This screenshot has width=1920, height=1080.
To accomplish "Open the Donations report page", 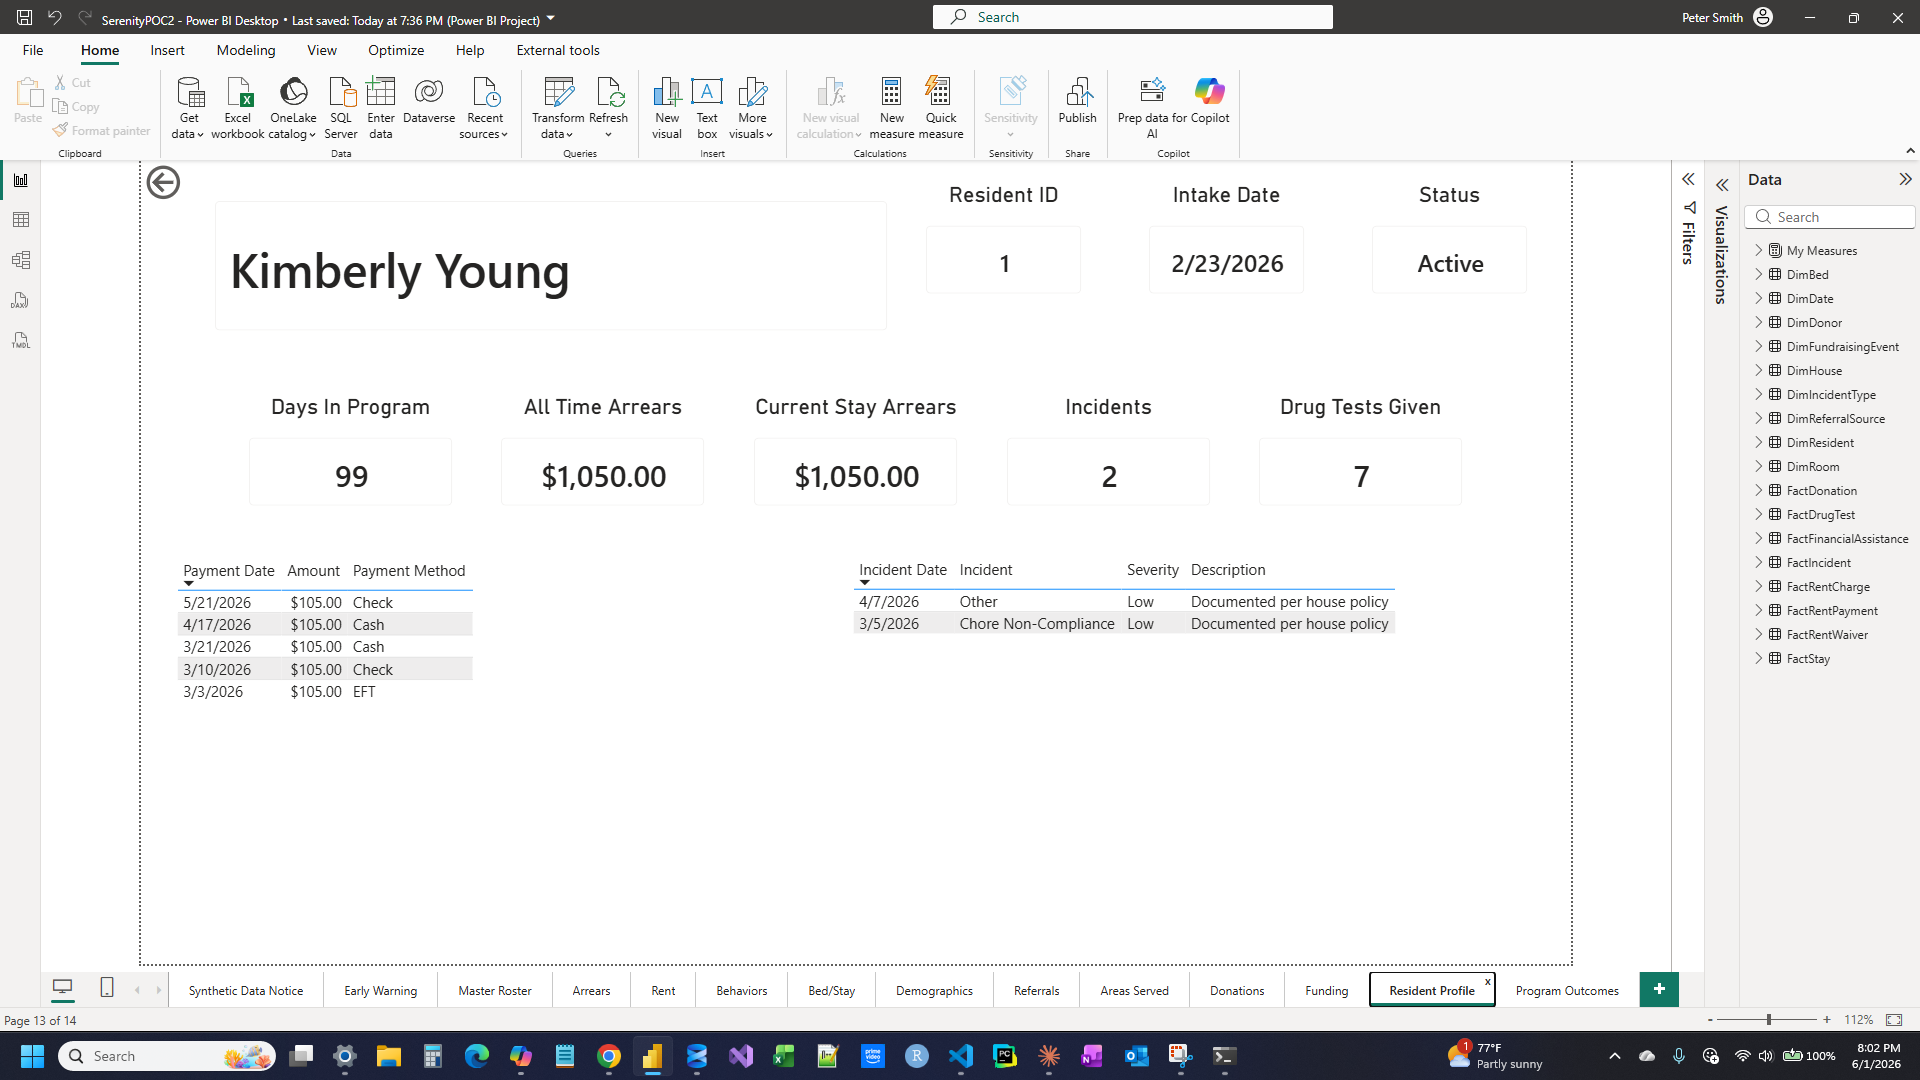I will click(x=1237, y=990).
